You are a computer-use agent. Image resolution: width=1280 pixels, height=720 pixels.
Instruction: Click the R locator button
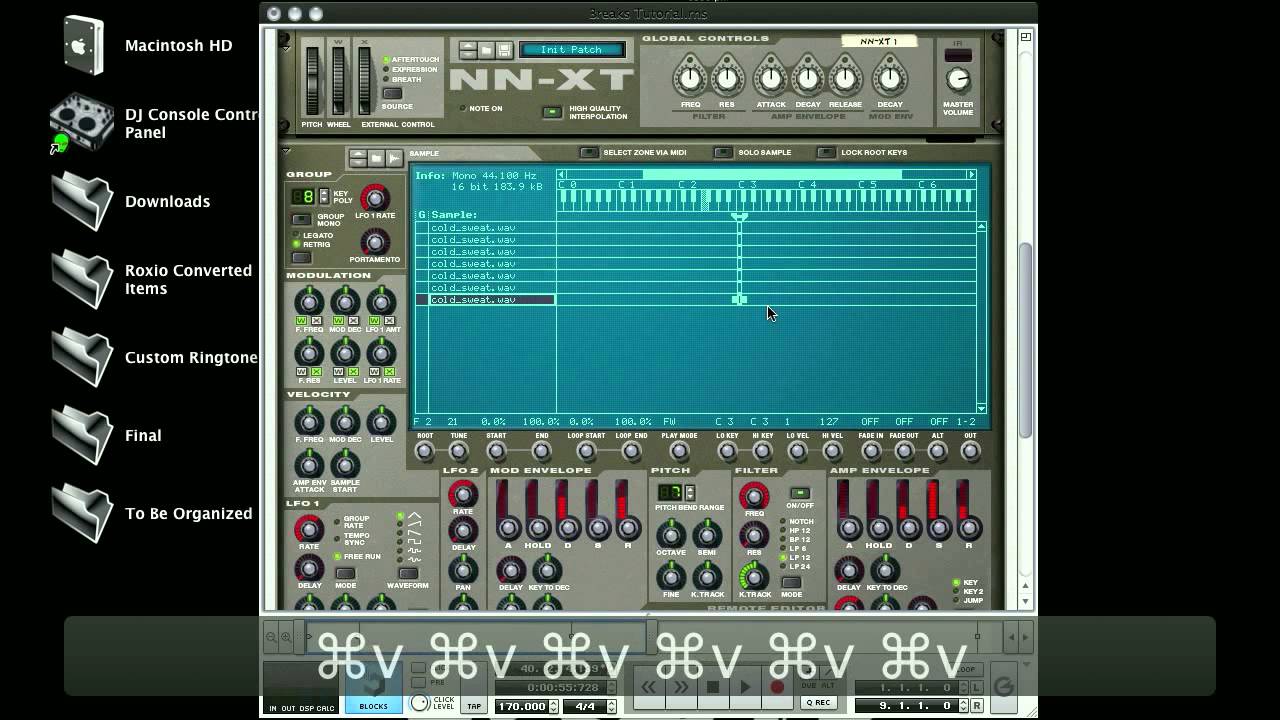(x=977, y=706)
